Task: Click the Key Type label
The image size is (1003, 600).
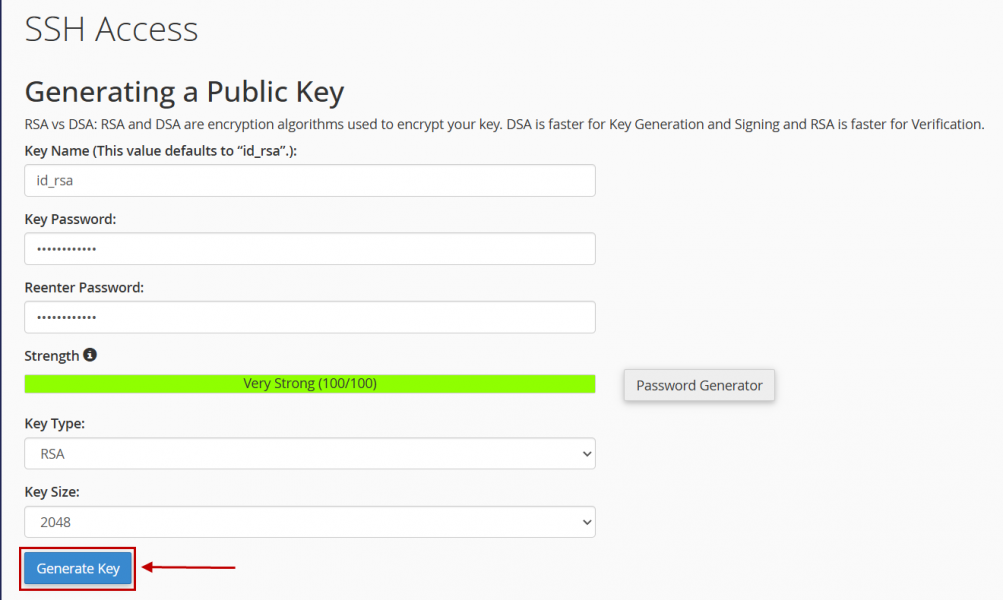Action: click(54, 423)
